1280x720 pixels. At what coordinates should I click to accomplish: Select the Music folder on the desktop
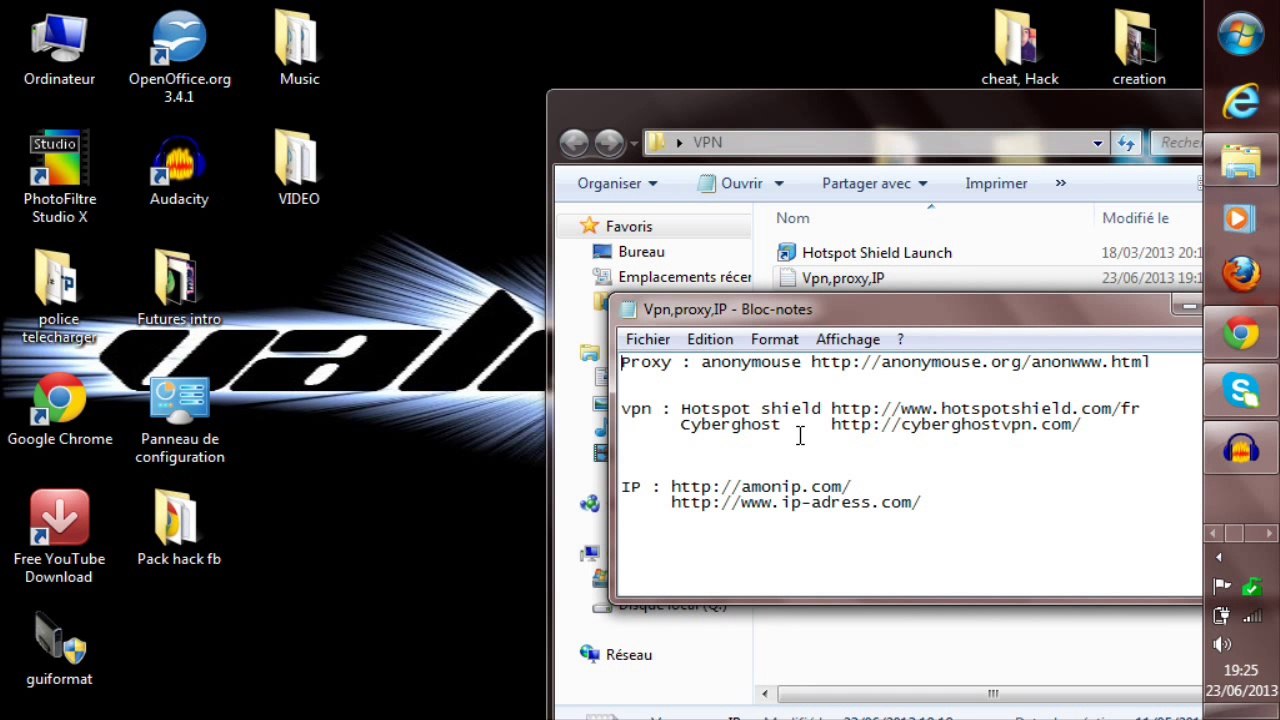(299, 50)
